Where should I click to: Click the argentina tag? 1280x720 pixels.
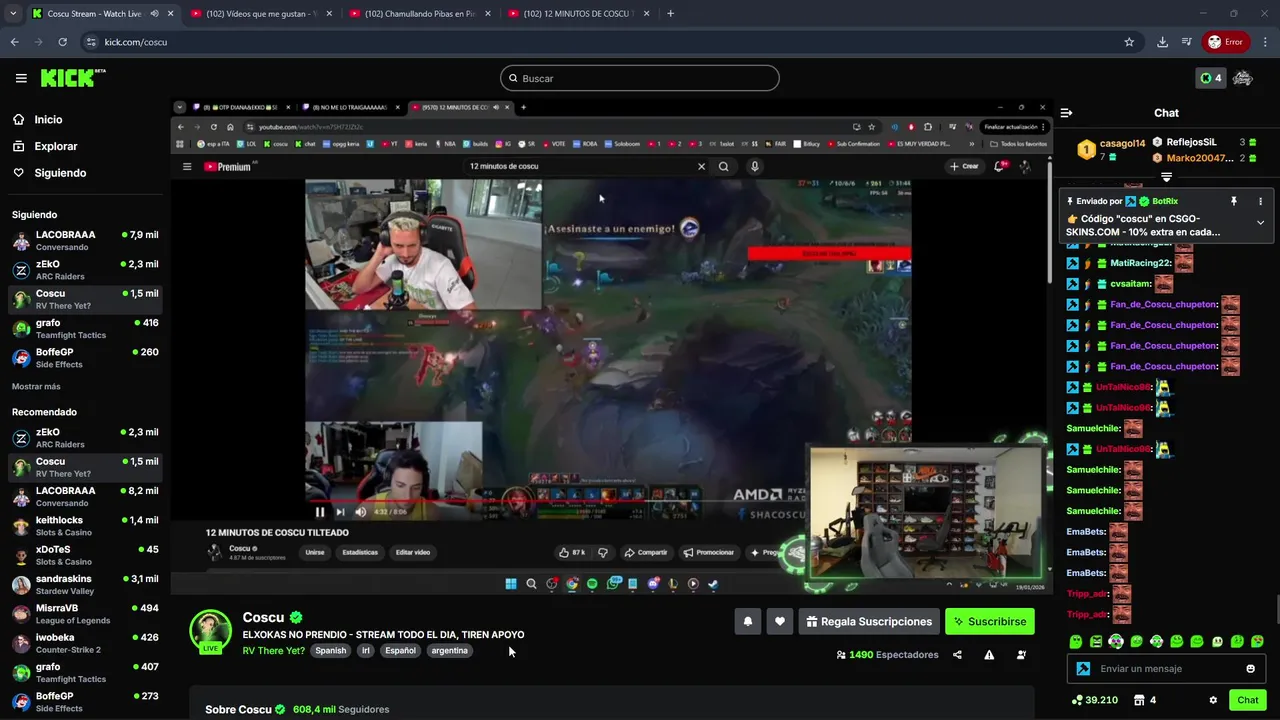pyautogui.click(x=449, y=651)
